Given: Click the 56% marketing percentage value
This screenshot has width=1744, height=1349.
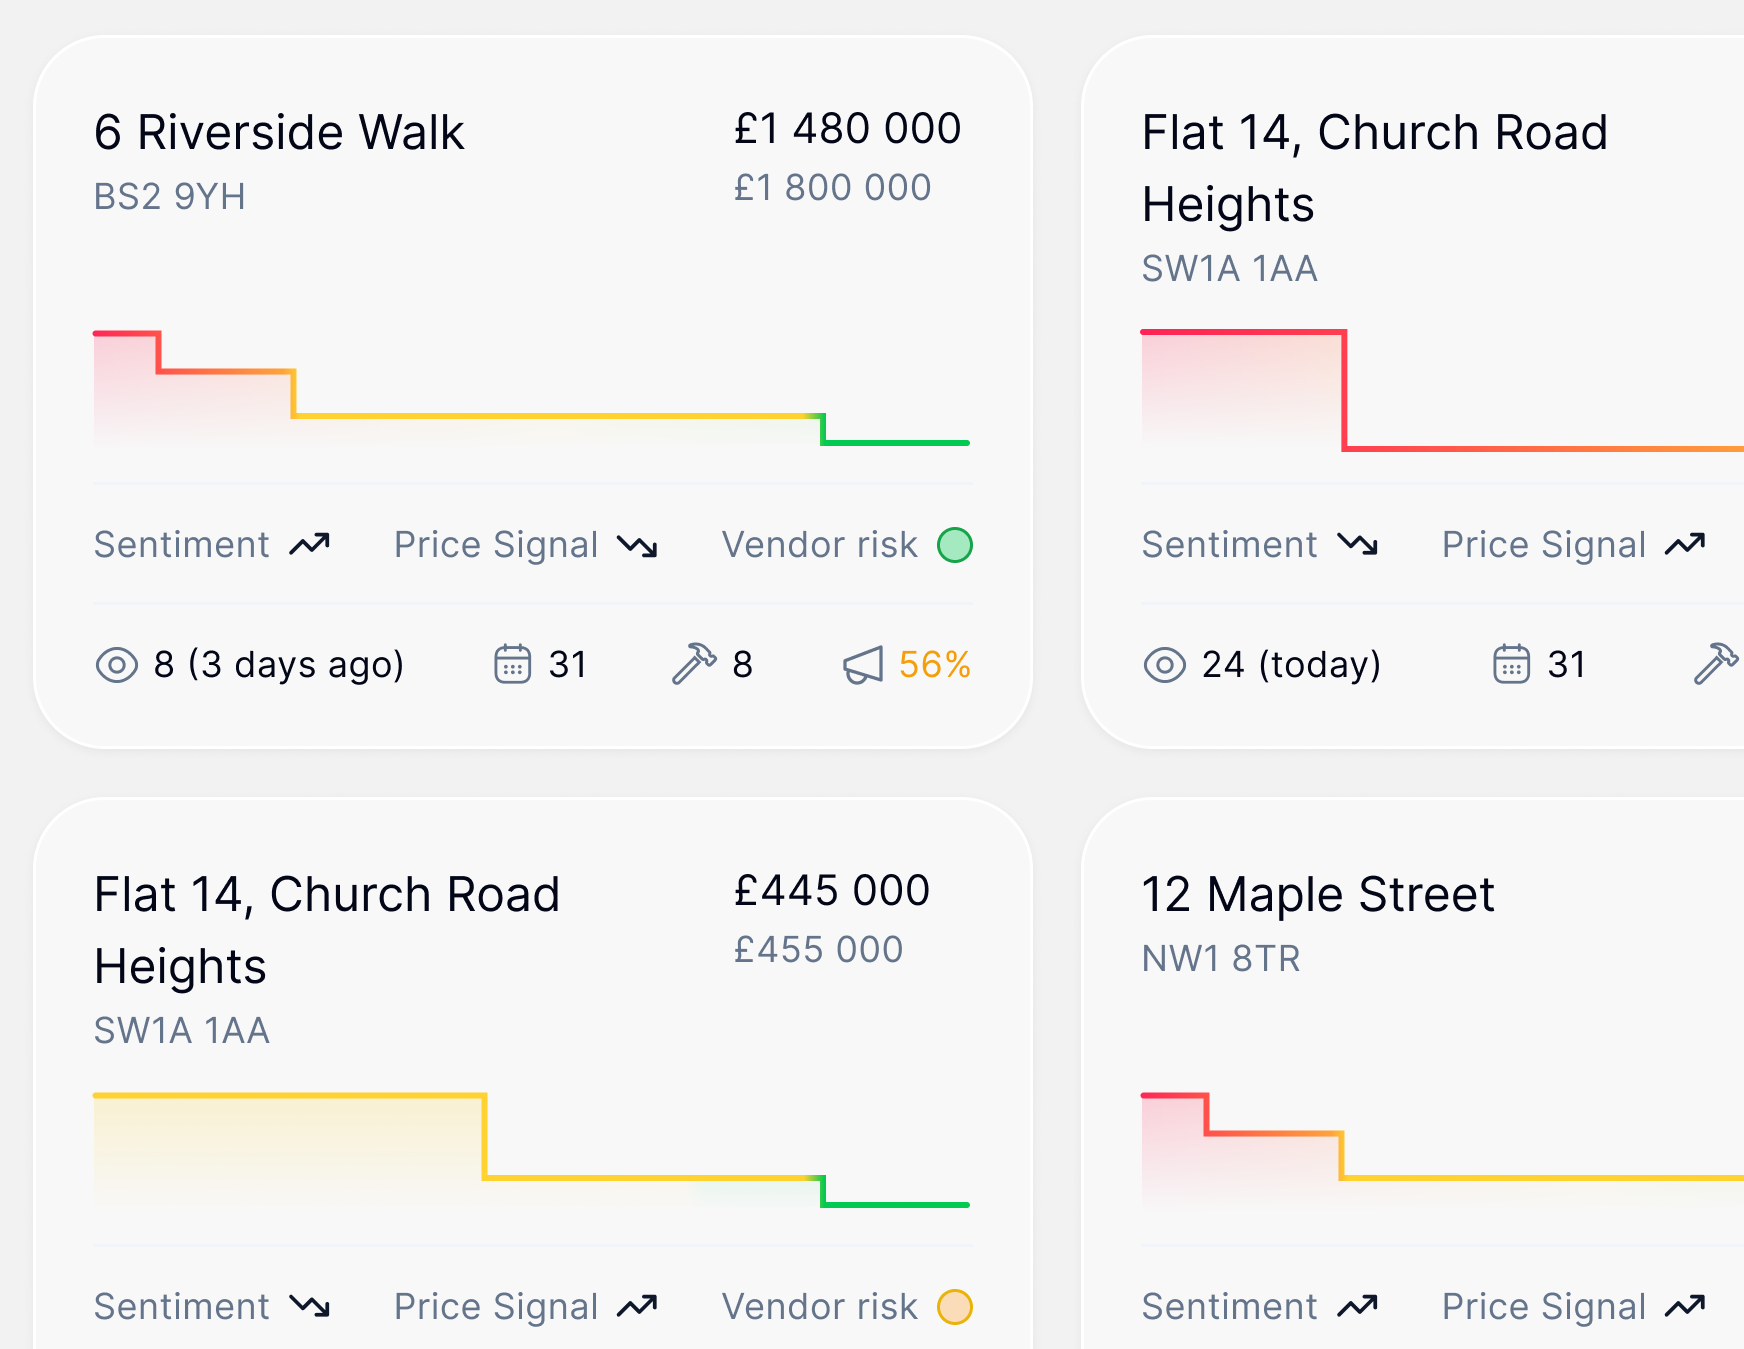Looking at the screenshot, I should pyautogui.click(x=935, y=665).
